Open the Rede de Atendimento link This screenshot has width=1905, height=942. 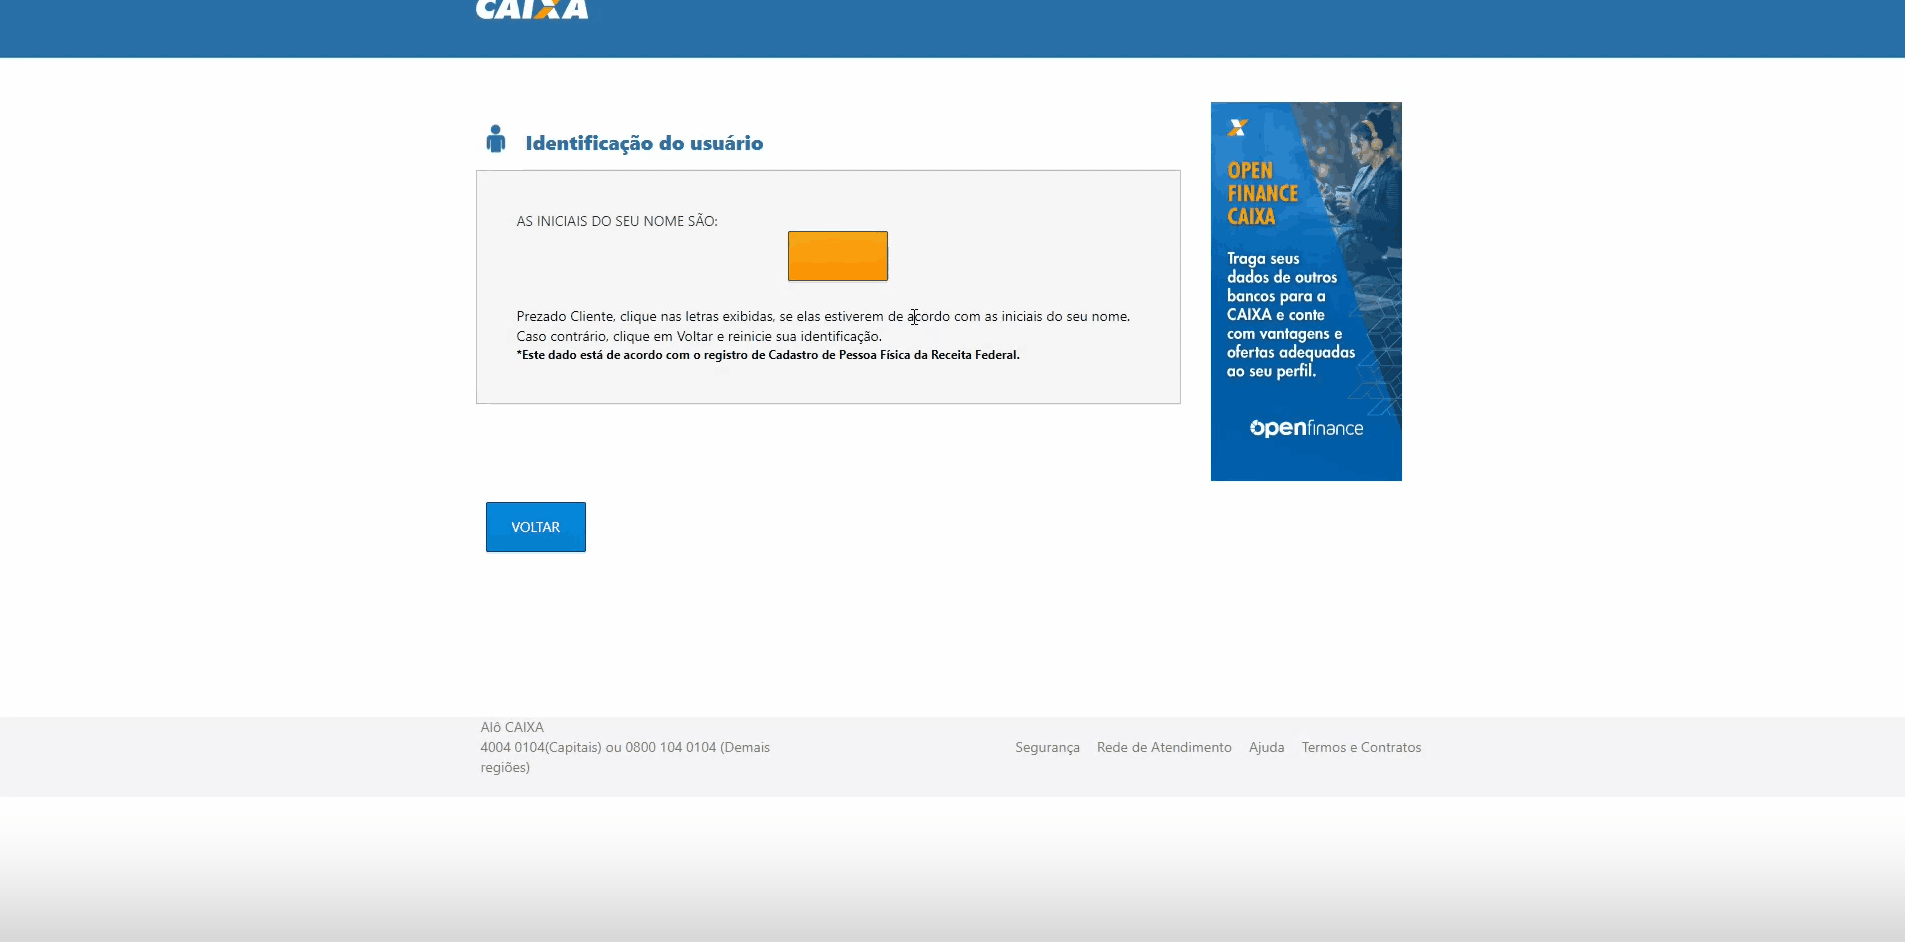(x=1164, y=747)
